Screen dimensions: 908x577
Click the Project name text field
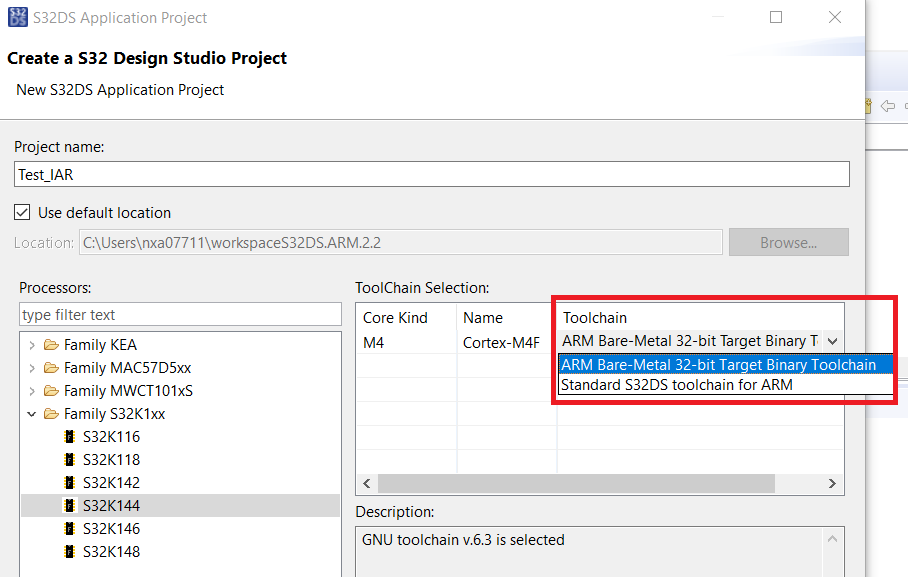click(x=431, y=174)
